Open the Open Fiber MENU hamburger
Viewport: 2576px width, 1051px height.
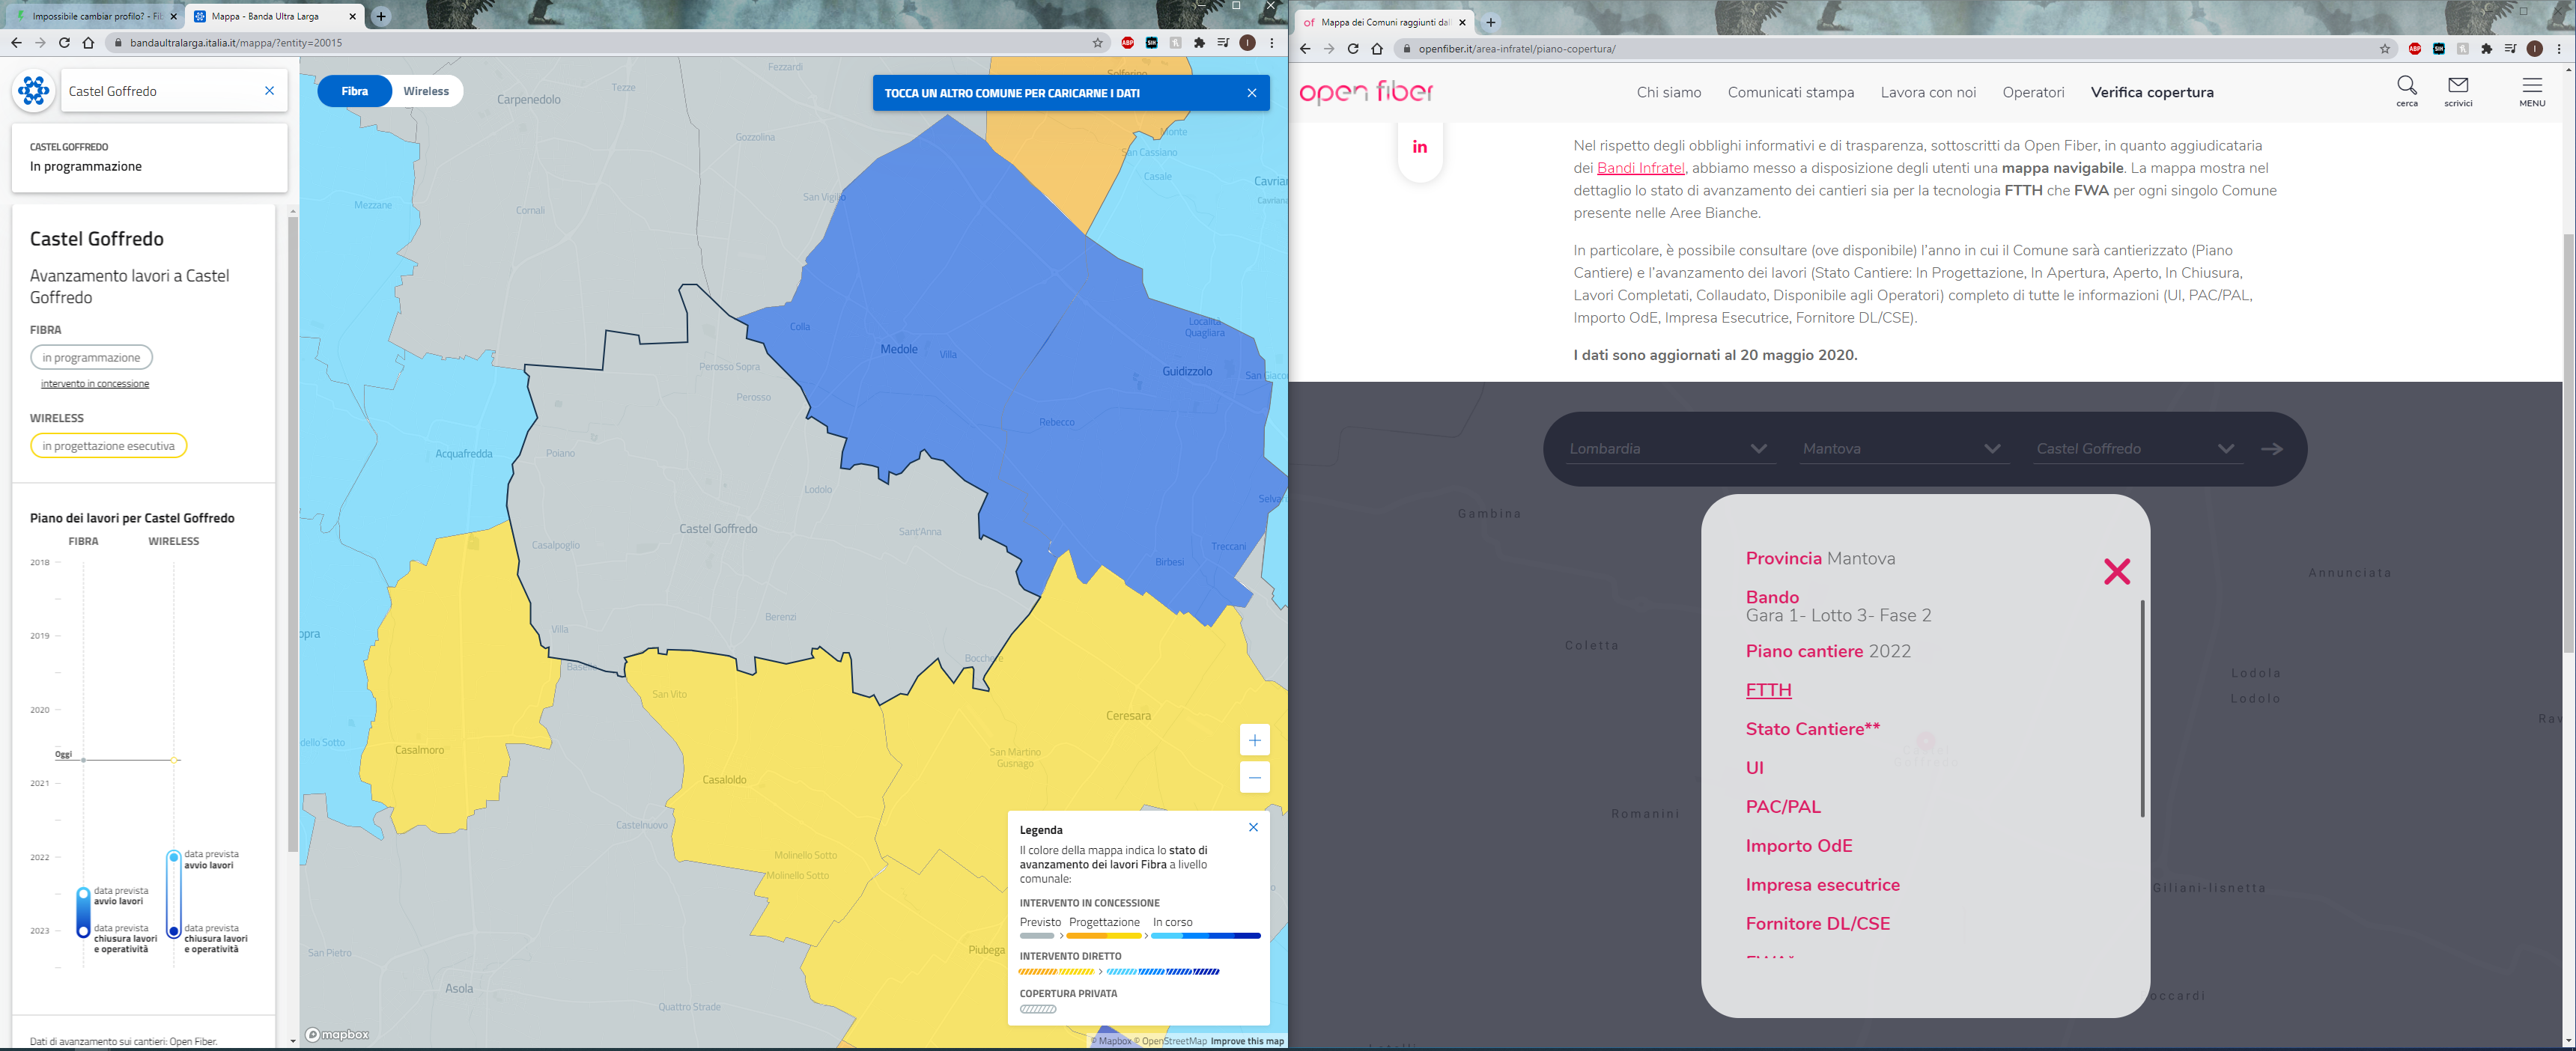pyautogui.click(x=2531, y=87)
